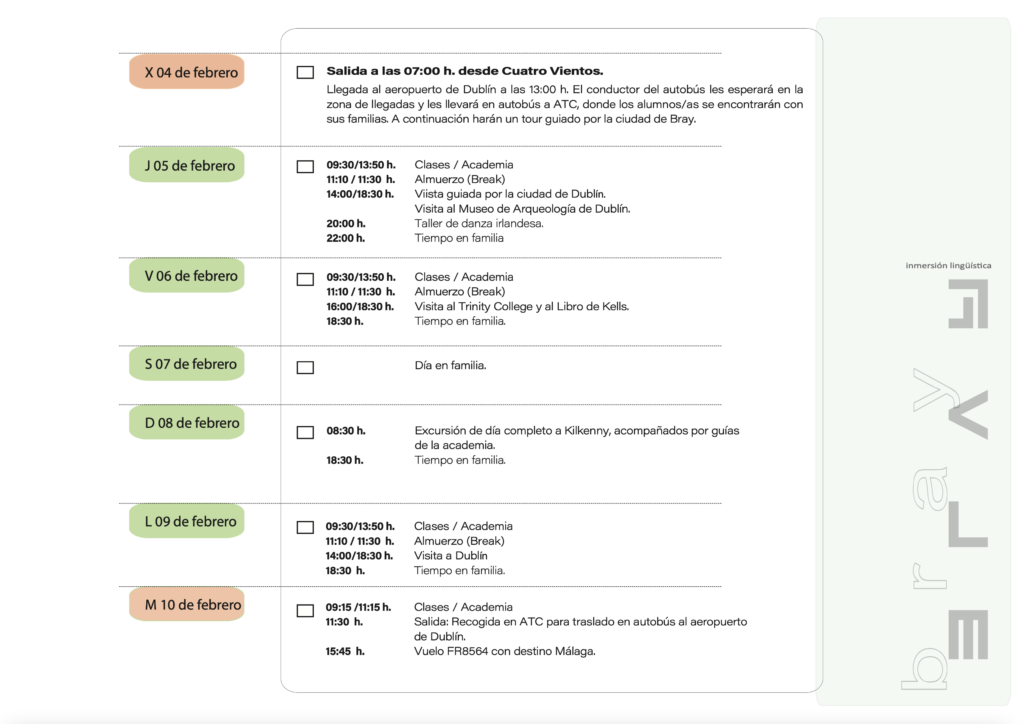Toggle the Día en familia checkbox
1024x724 pixels.
(x=305, y=367)
